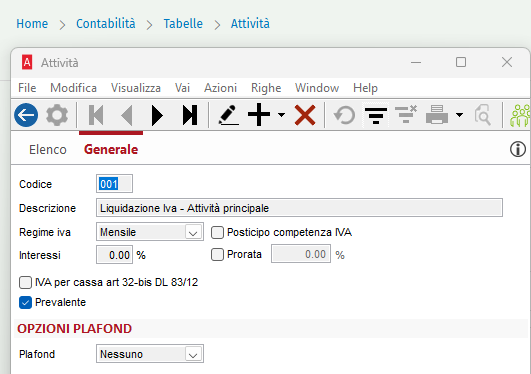This screenshot has width=531, height=374.
Task: Open the Righe menu
Action: coord(266,88)
